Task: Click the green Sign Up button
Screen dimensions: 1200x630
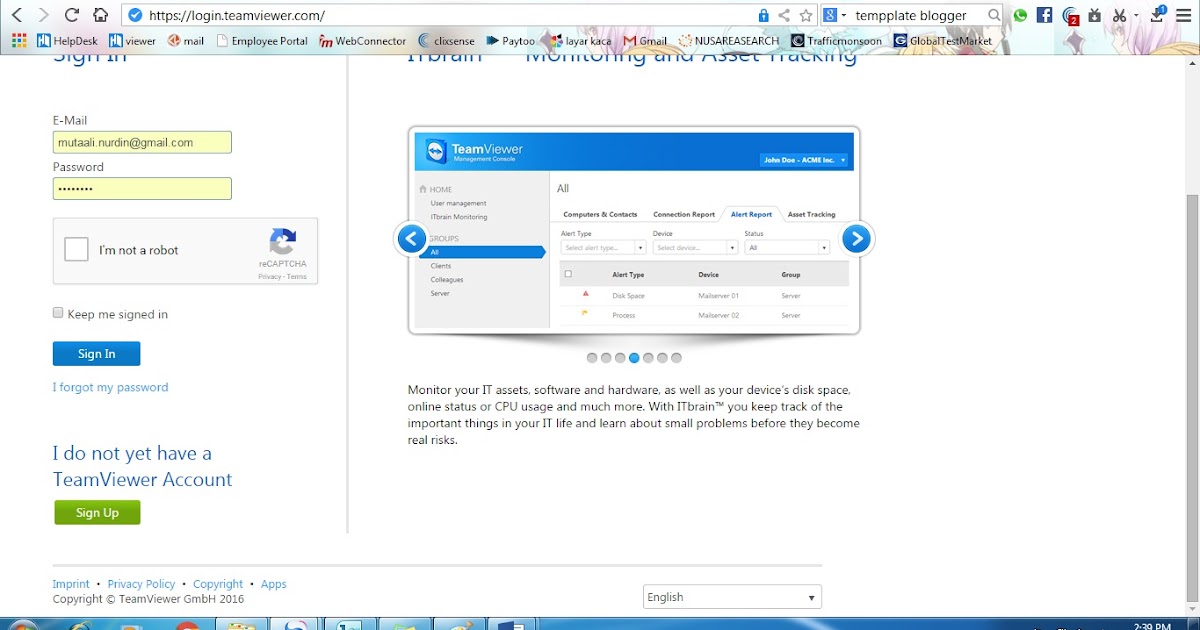Action: click(97, 513)
